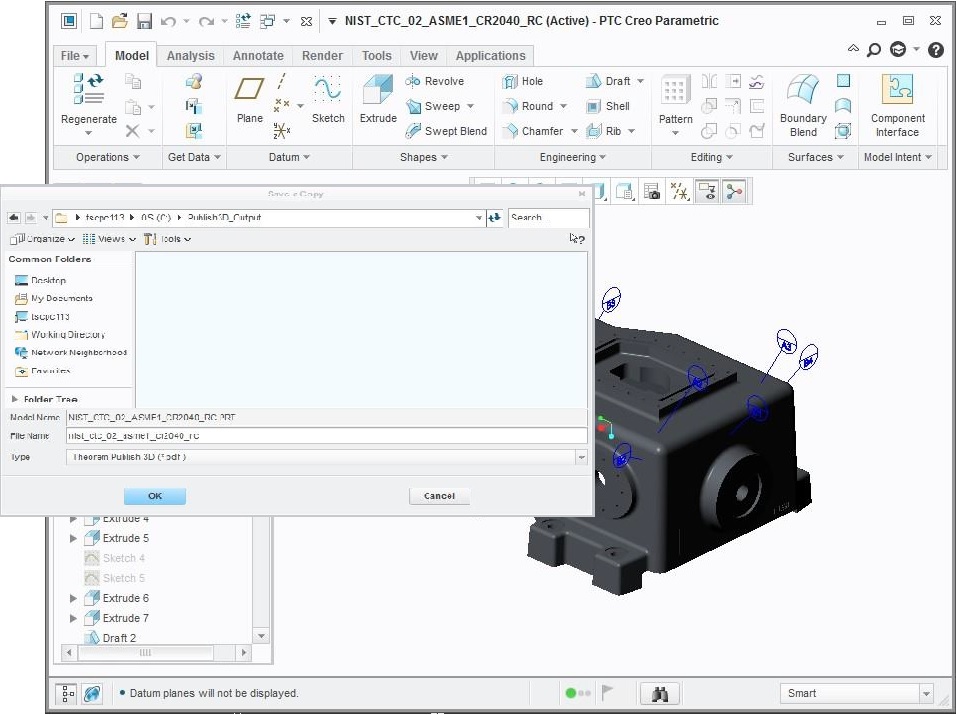This screenshot has height=715, width=956.
Task: Click the search magnifier icon near help
Action: pos(874,50)
